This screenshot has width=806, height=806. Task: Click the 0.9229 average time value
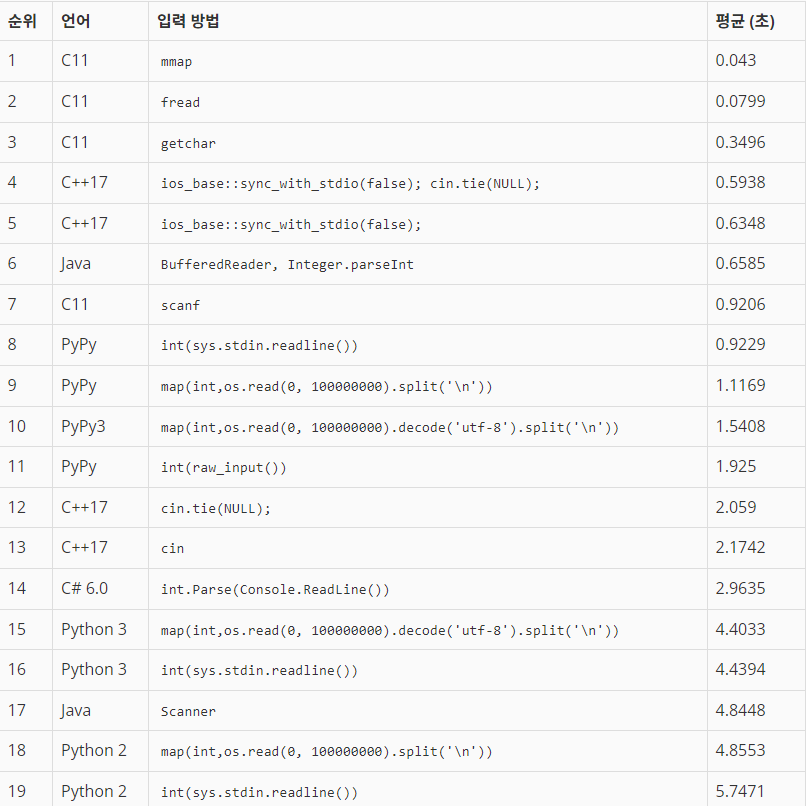[740, 344]
